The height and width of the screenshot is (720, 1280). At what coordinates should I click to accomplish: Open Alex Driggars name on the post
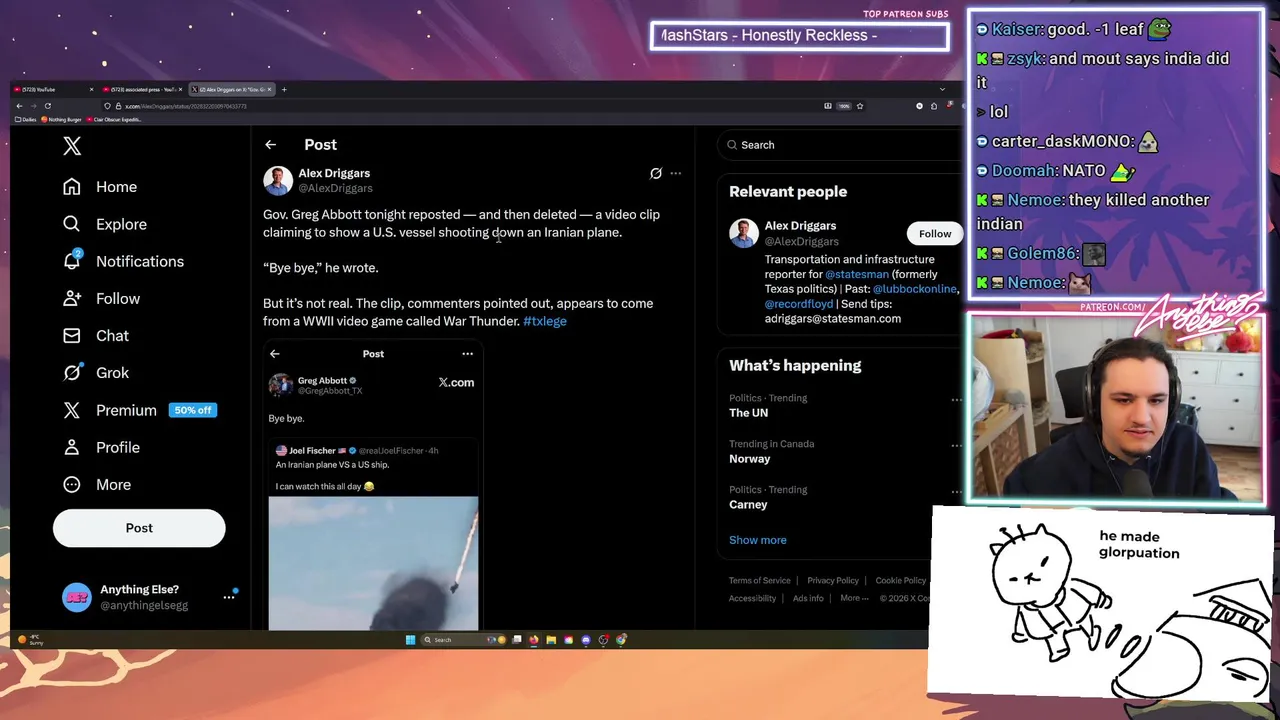click(334, 173)
